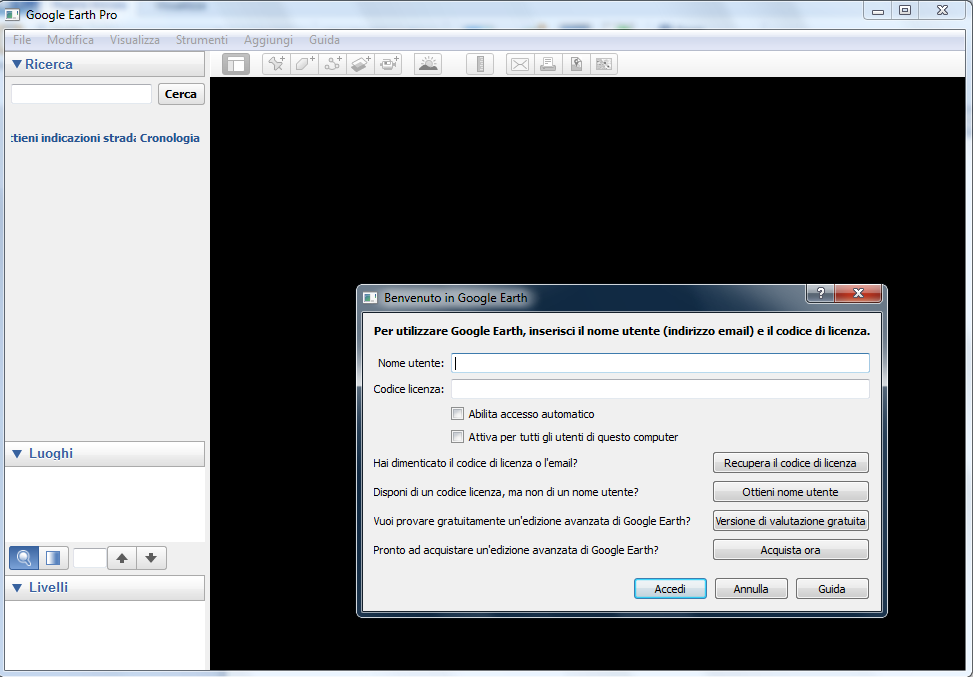
Task: Focus the Nome utente input field
Action: pyautogui.click(x=660, y=363)
